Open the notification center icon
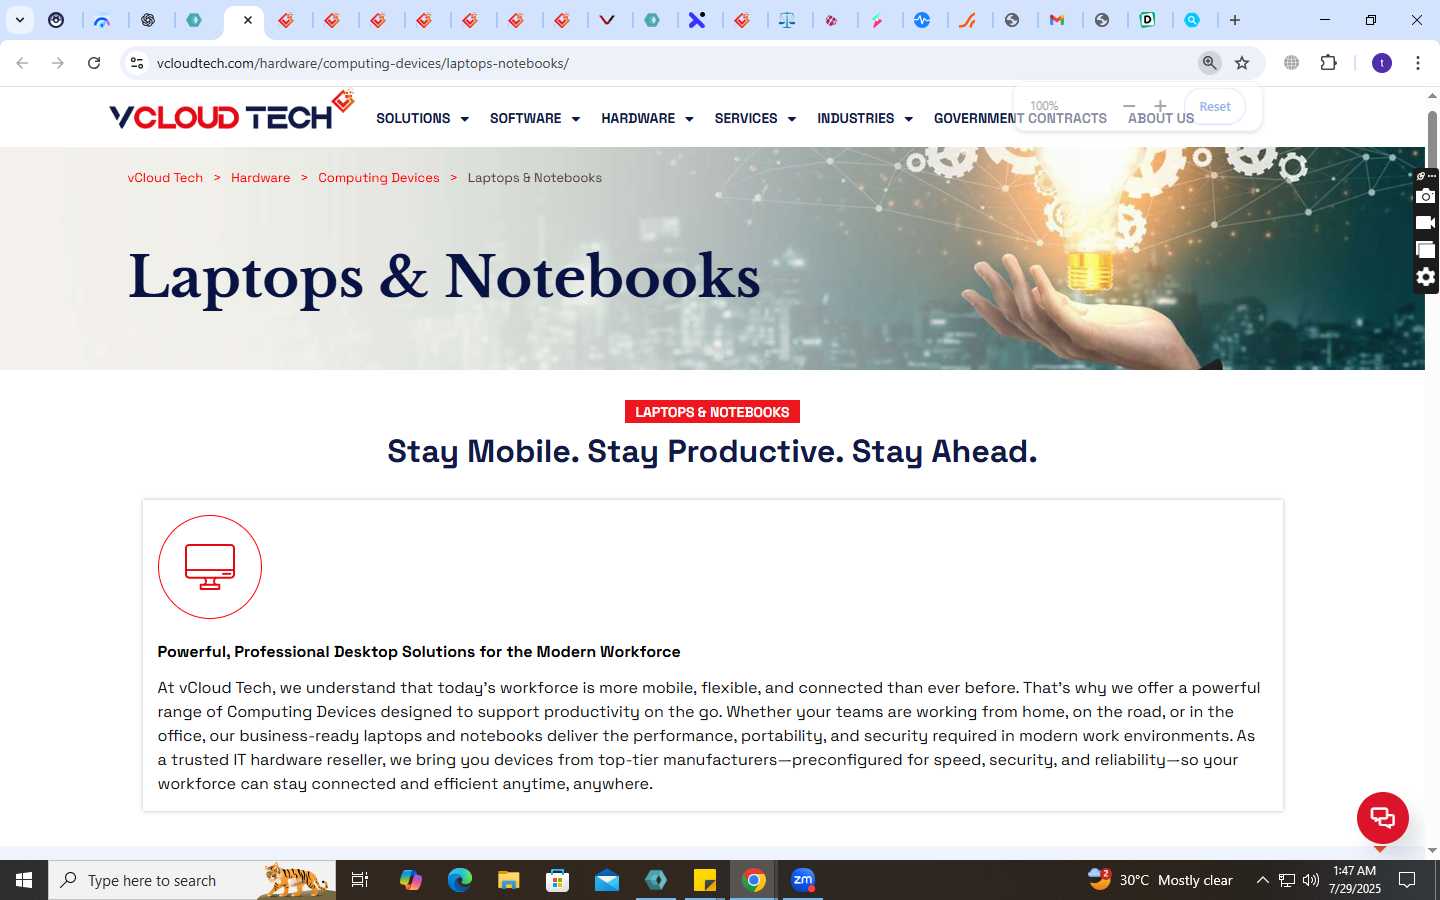 pyautogui.click(x=1407, y=880)
